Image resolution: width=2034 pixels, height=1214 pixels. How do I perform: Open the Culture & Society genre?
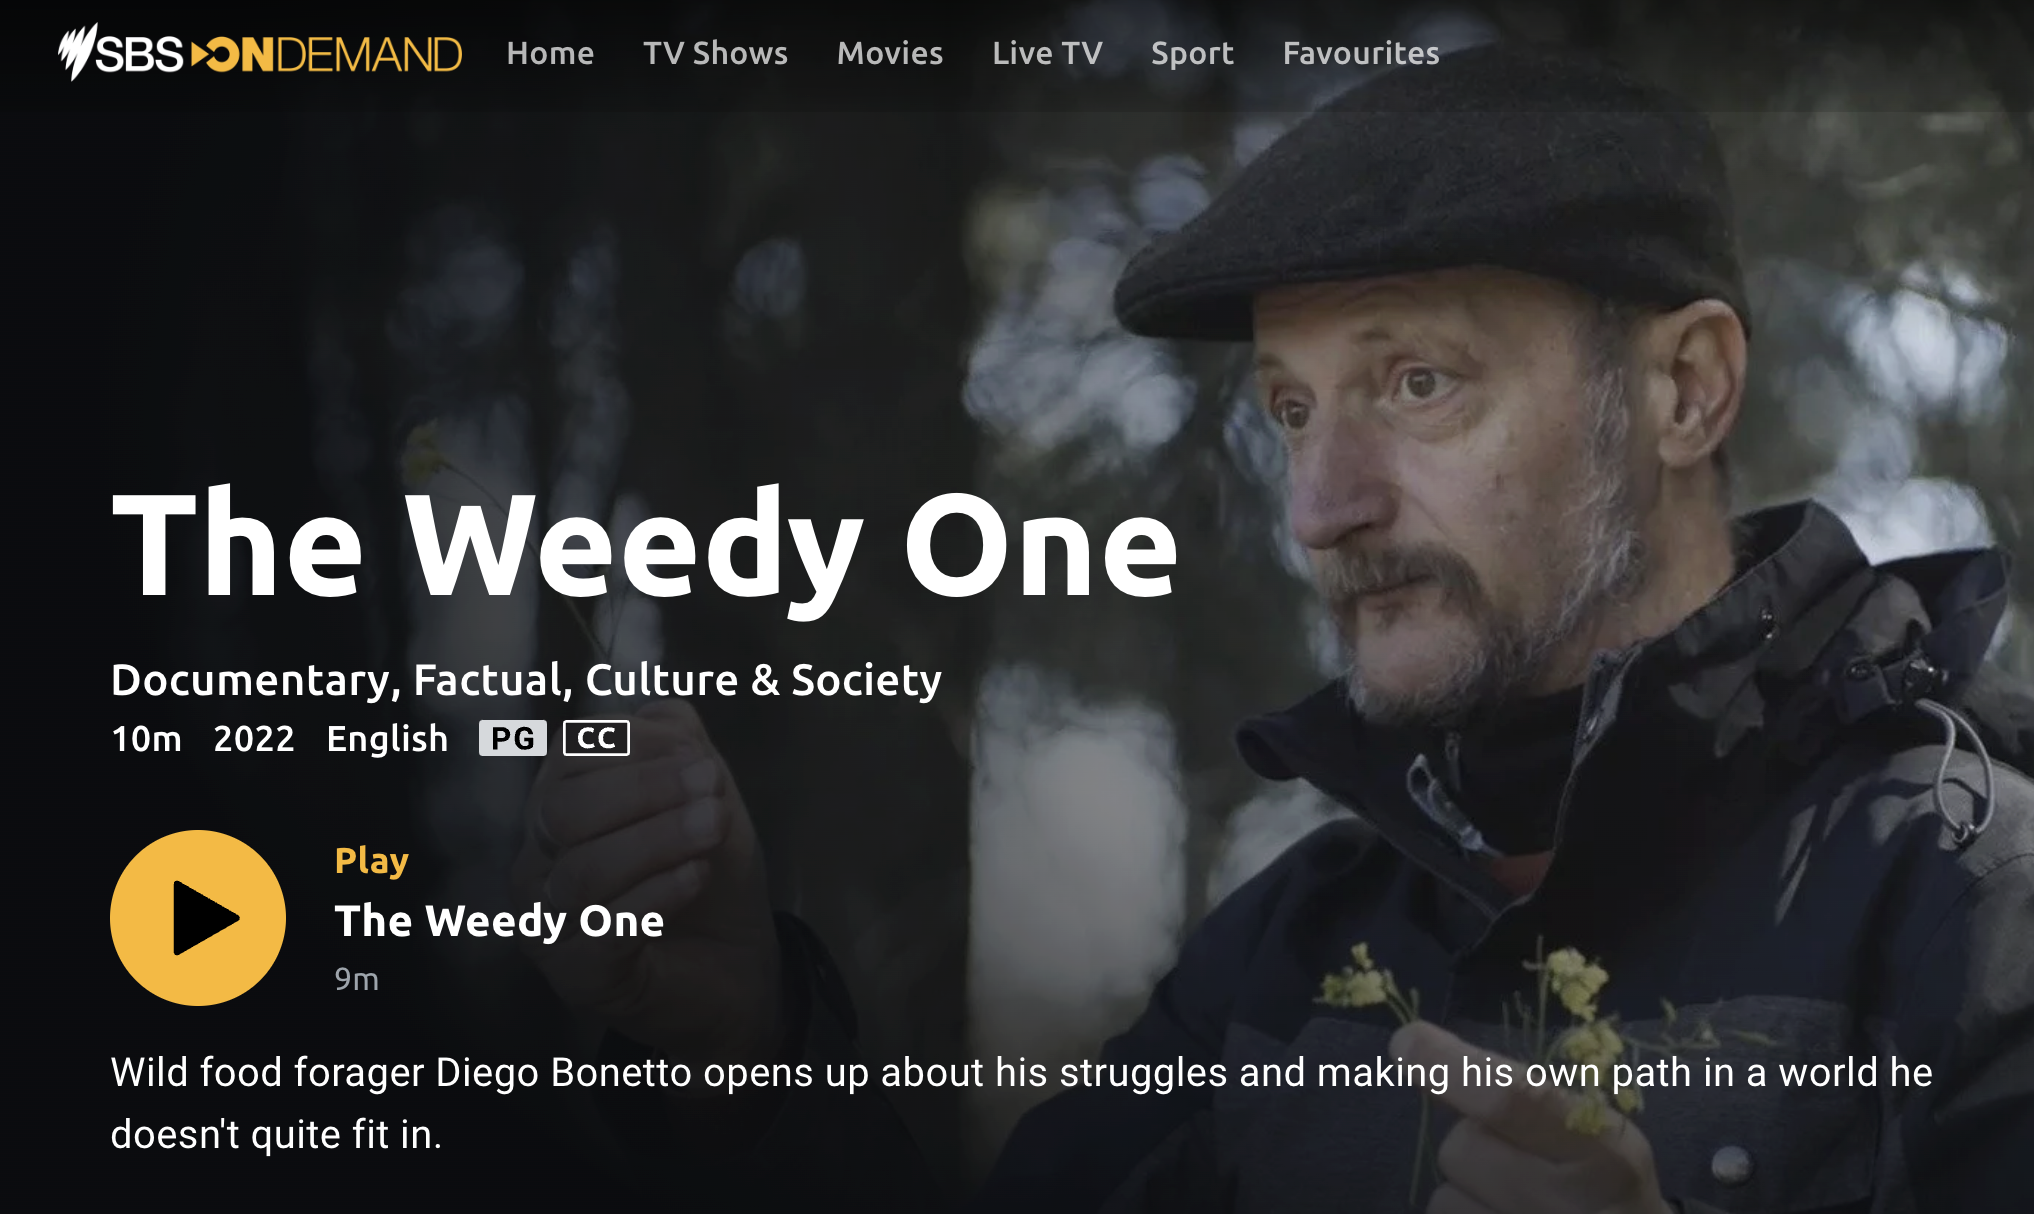[763, 681]
